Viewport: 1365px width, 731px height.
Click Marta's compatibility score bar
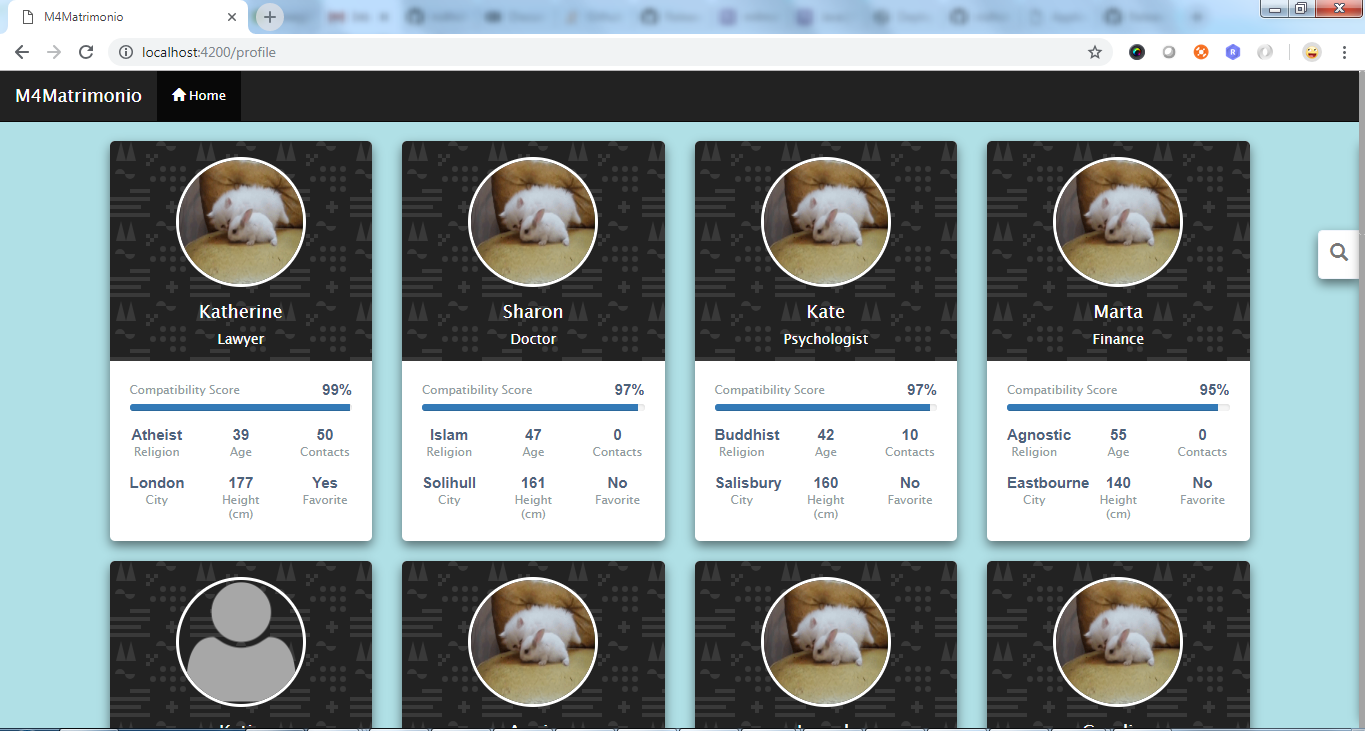click(x=1118, y=408)
